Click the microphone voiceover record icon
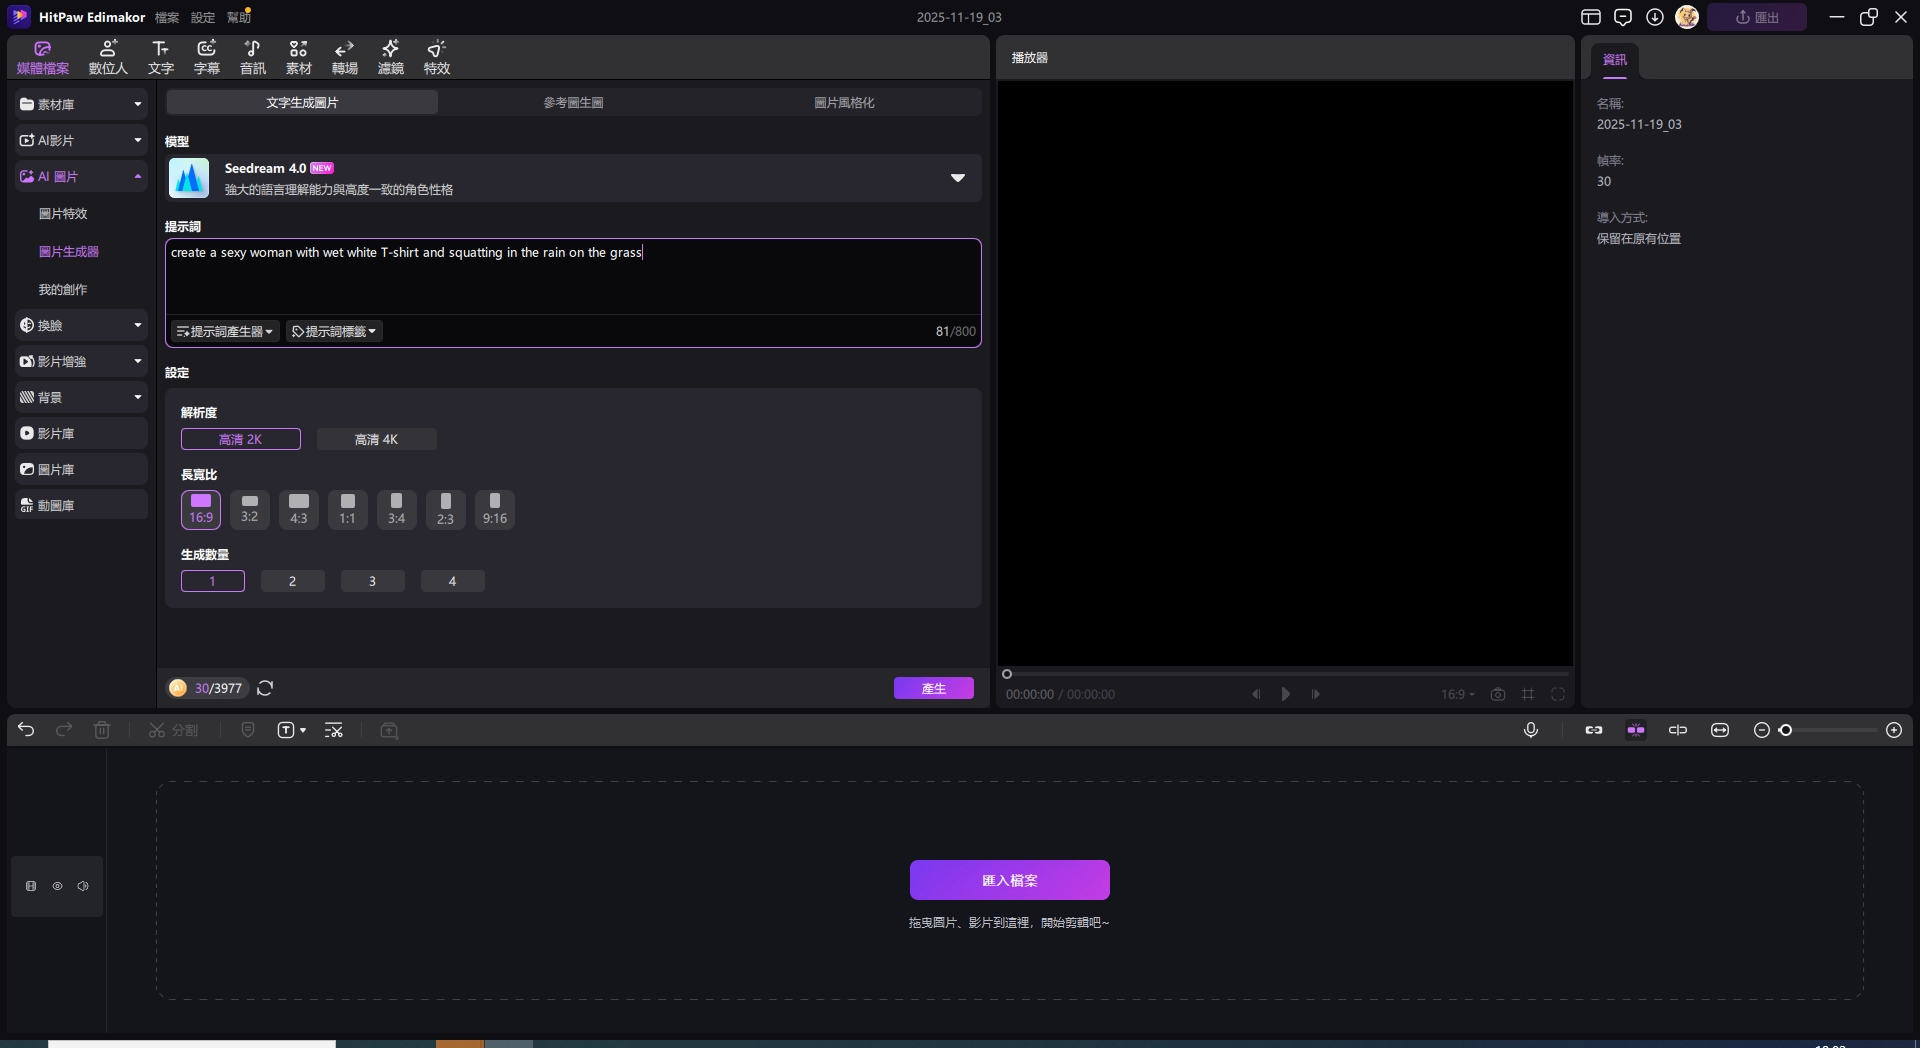The image size is (1920, 1048). (1530, 730)
